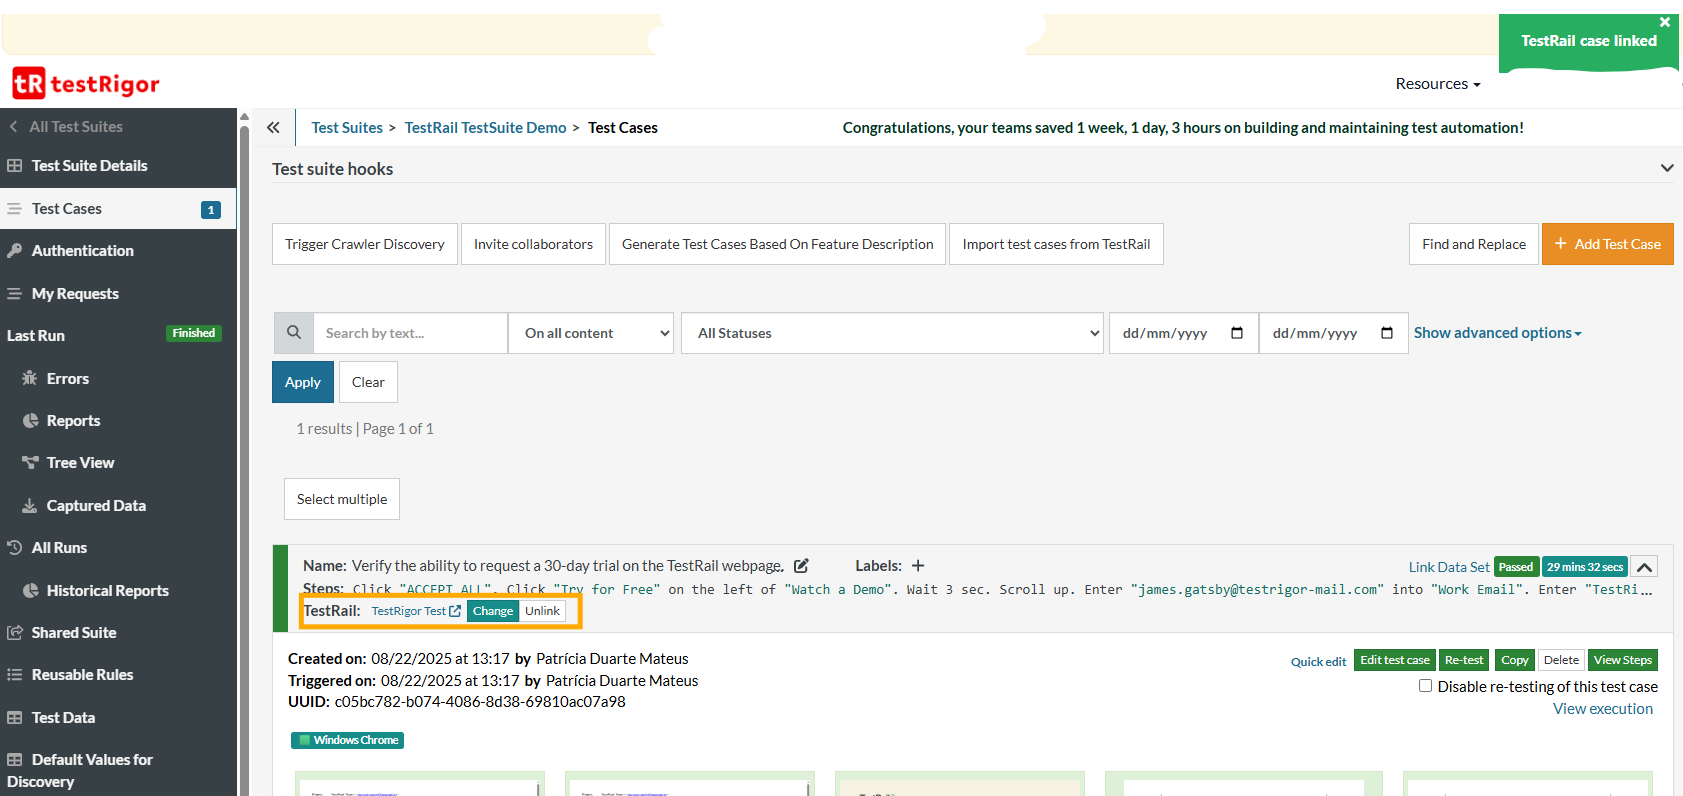Click Link Data Set link
This screenshot has width=1683, height=796.
click(1449, 567)
